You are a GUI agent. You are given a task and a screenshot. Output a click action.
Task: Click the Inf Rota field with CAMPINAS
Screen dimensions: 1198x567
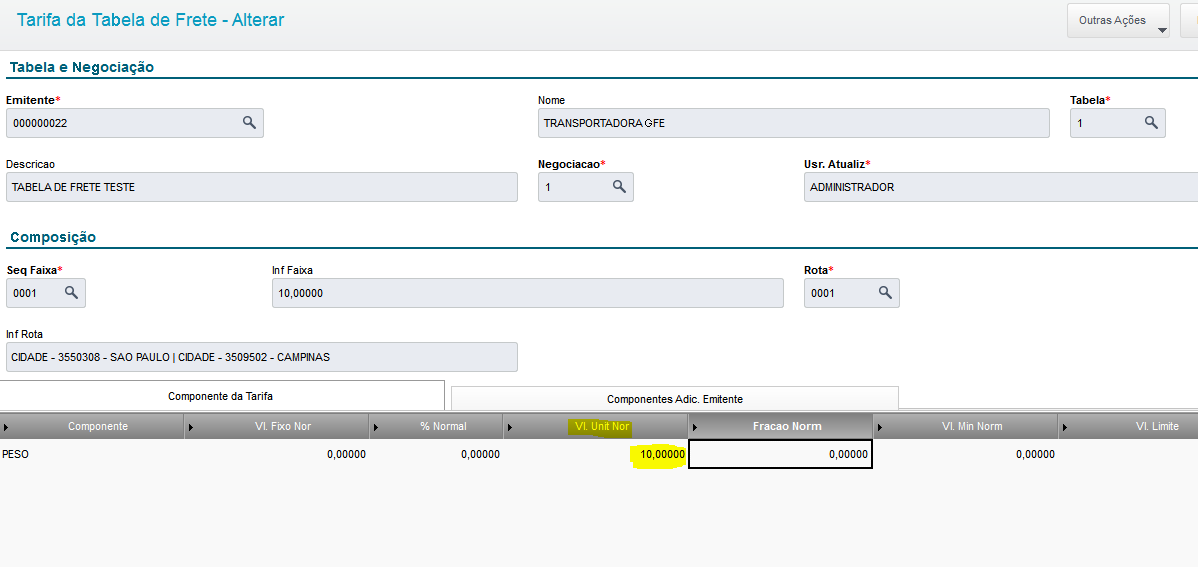tap(261, 357)
